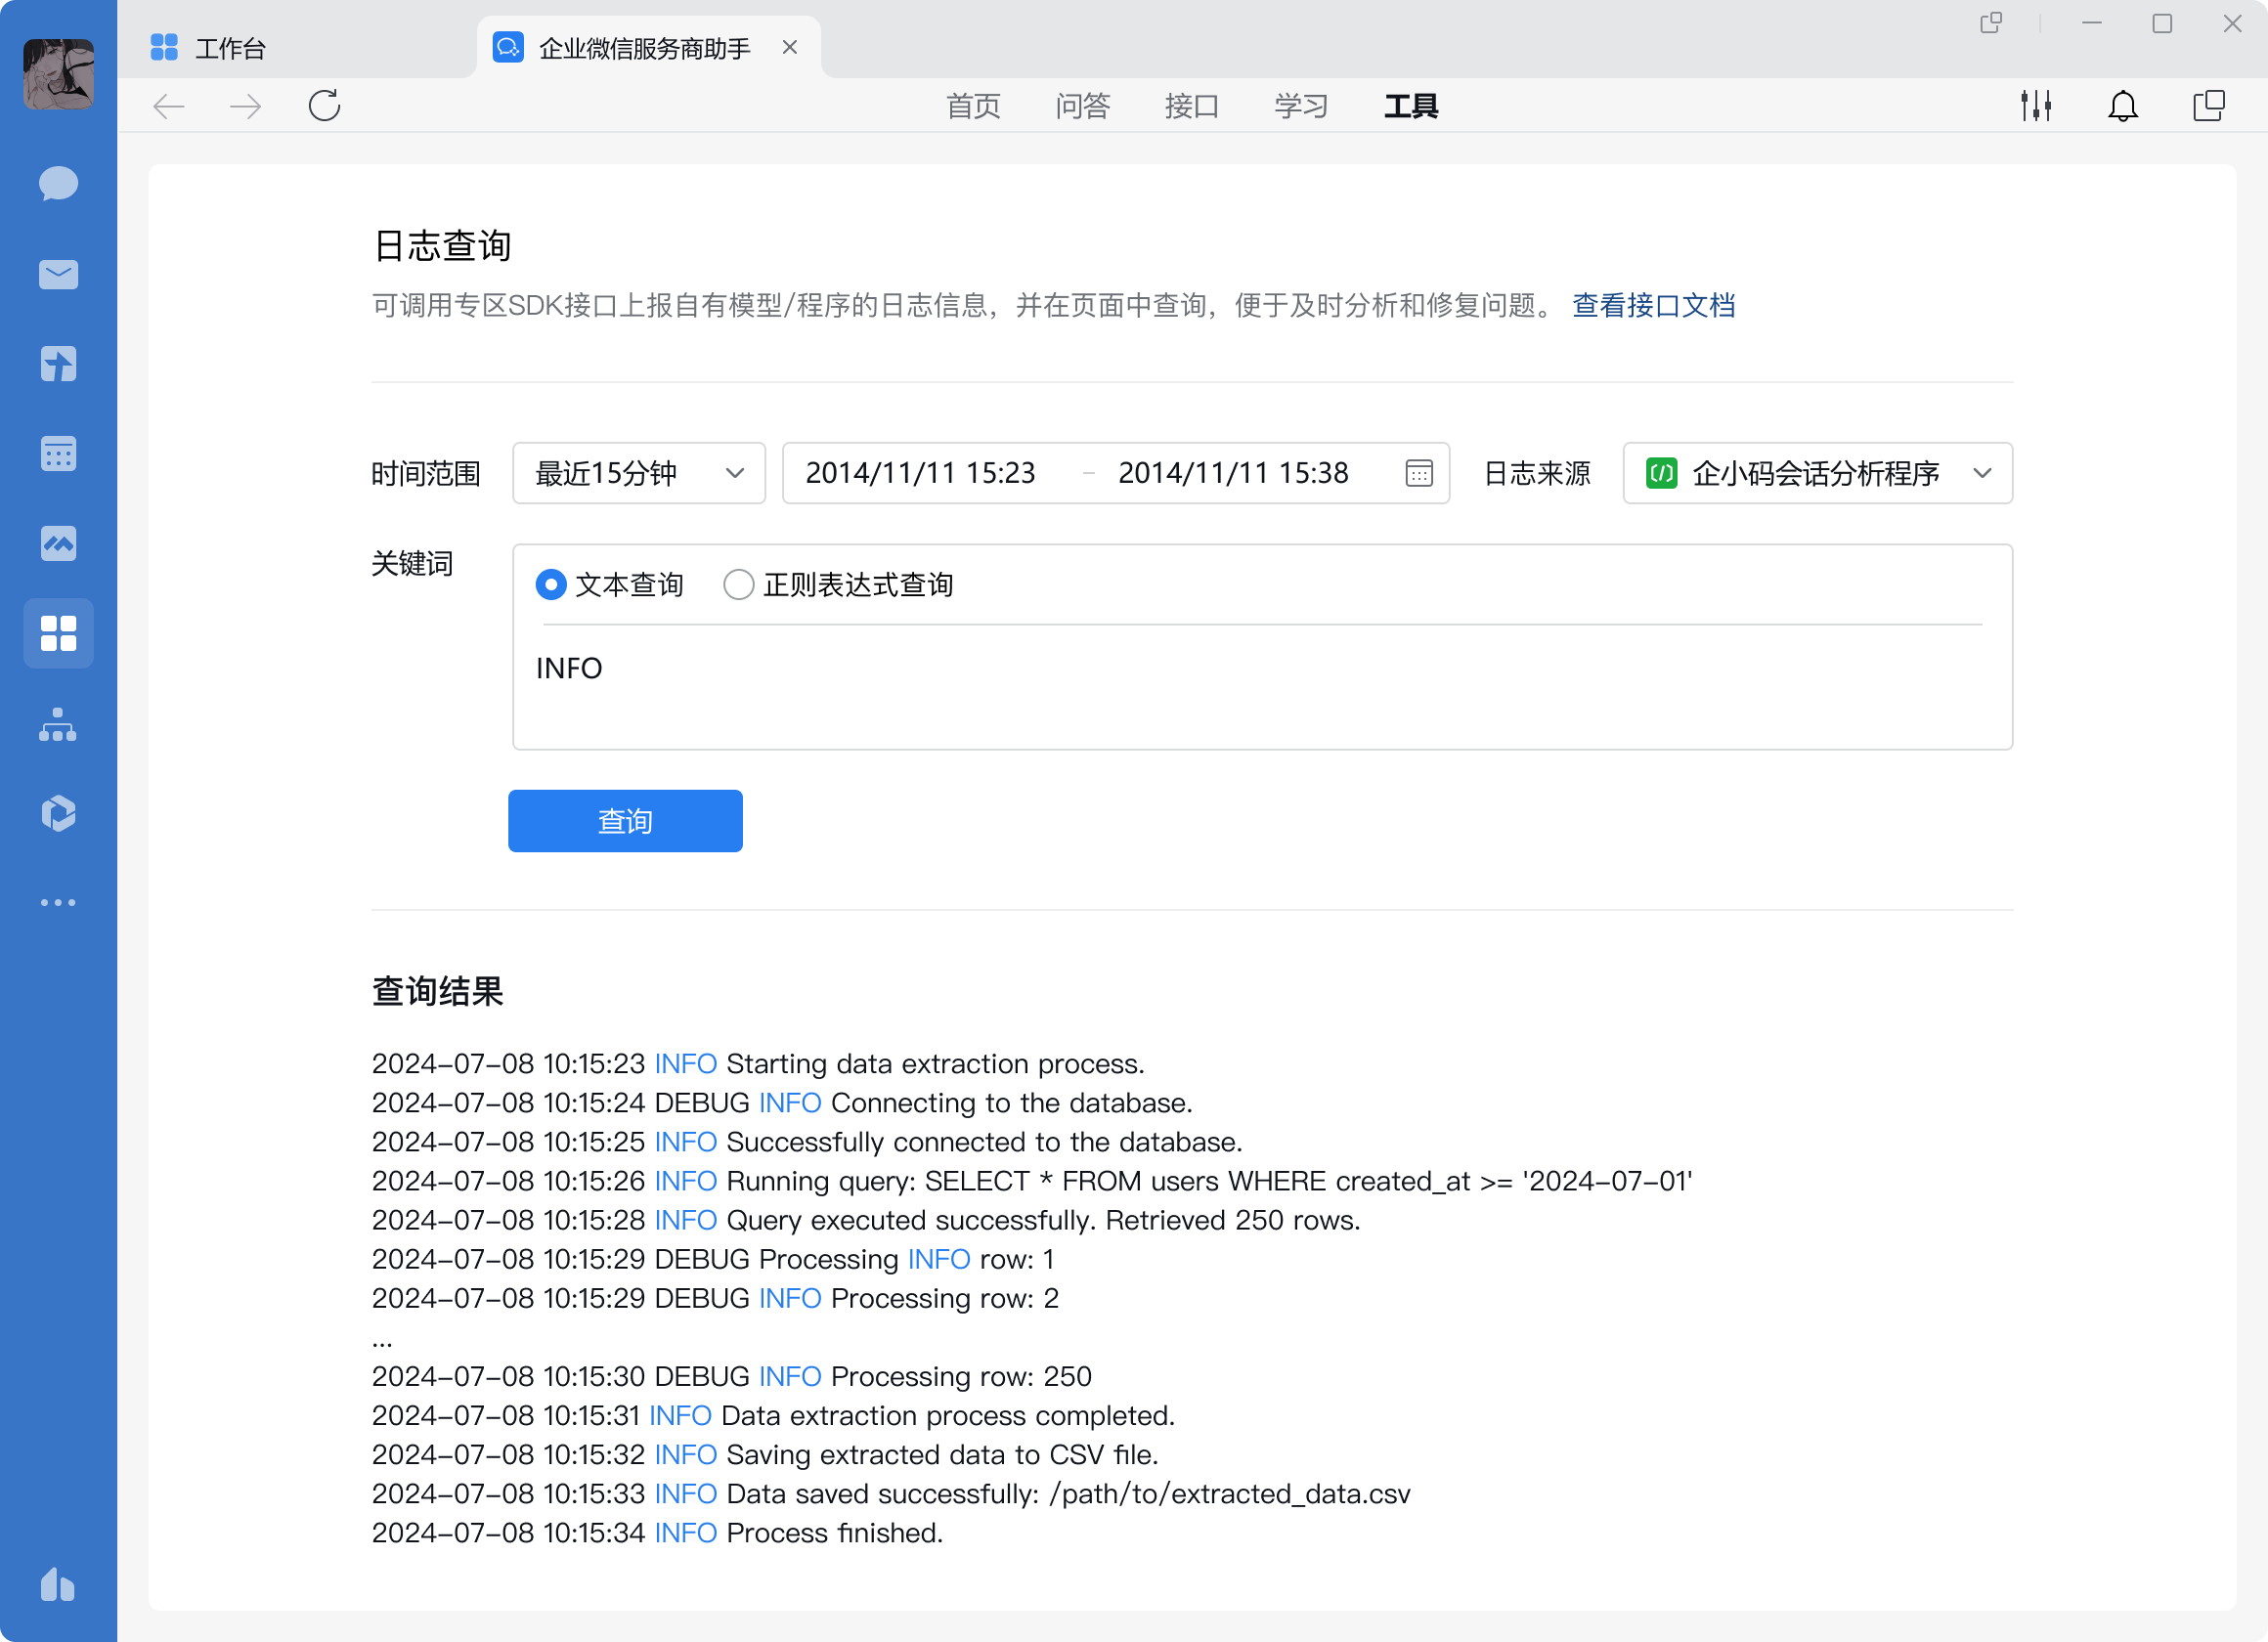The image size is (2268, 1642).
Task: Click the keyword input field containing INFO
Action: coord(1260,685)
